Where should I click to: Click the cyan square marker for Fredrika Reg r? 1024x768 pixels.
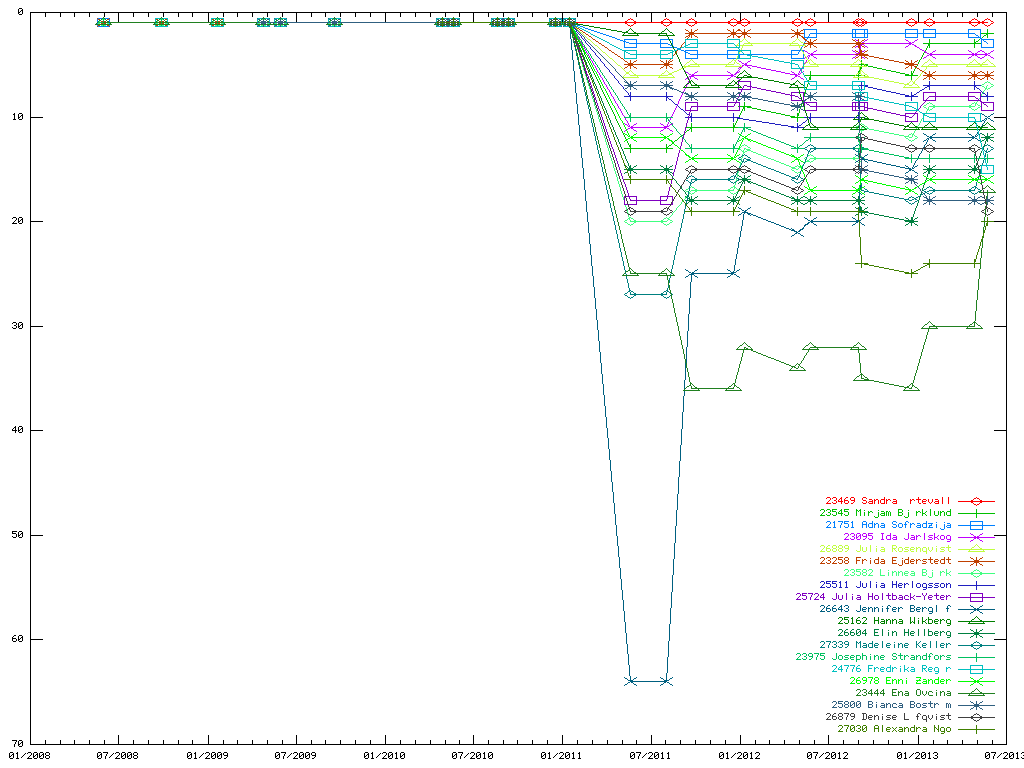[x=976, y=669]
